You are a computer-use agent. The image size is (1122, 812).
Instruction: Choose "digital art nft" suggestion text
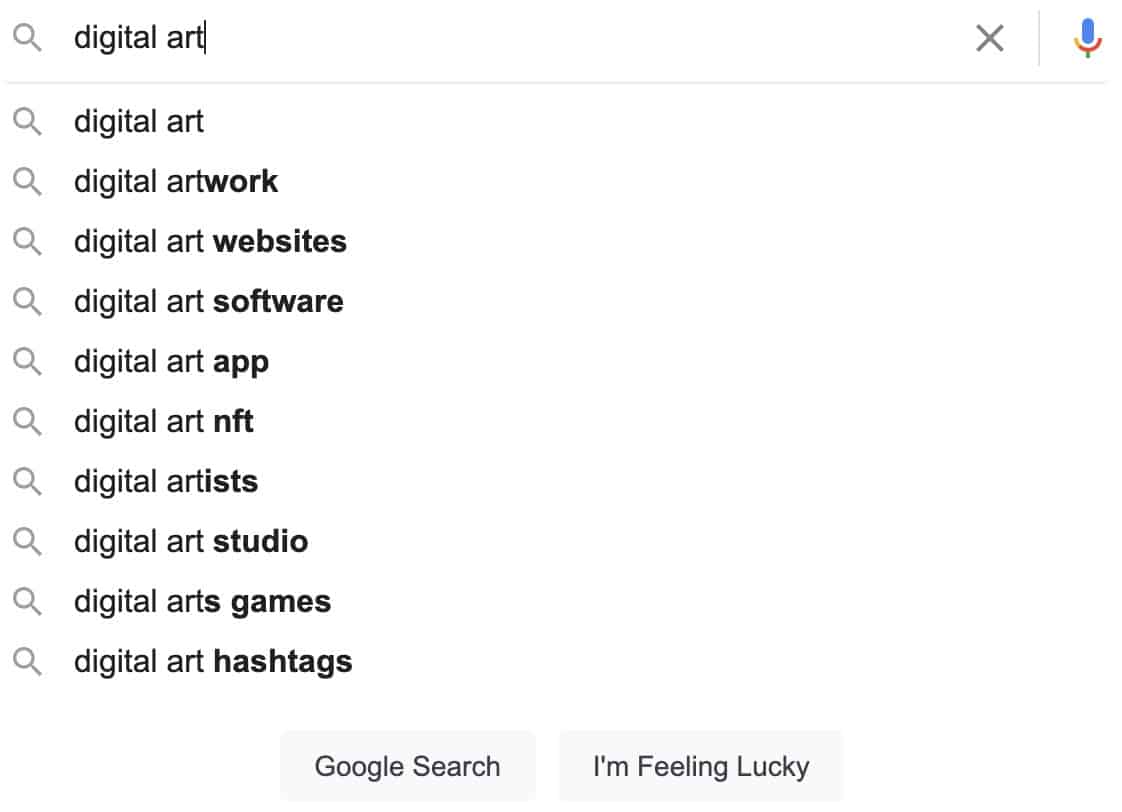(x=164, y=422)
